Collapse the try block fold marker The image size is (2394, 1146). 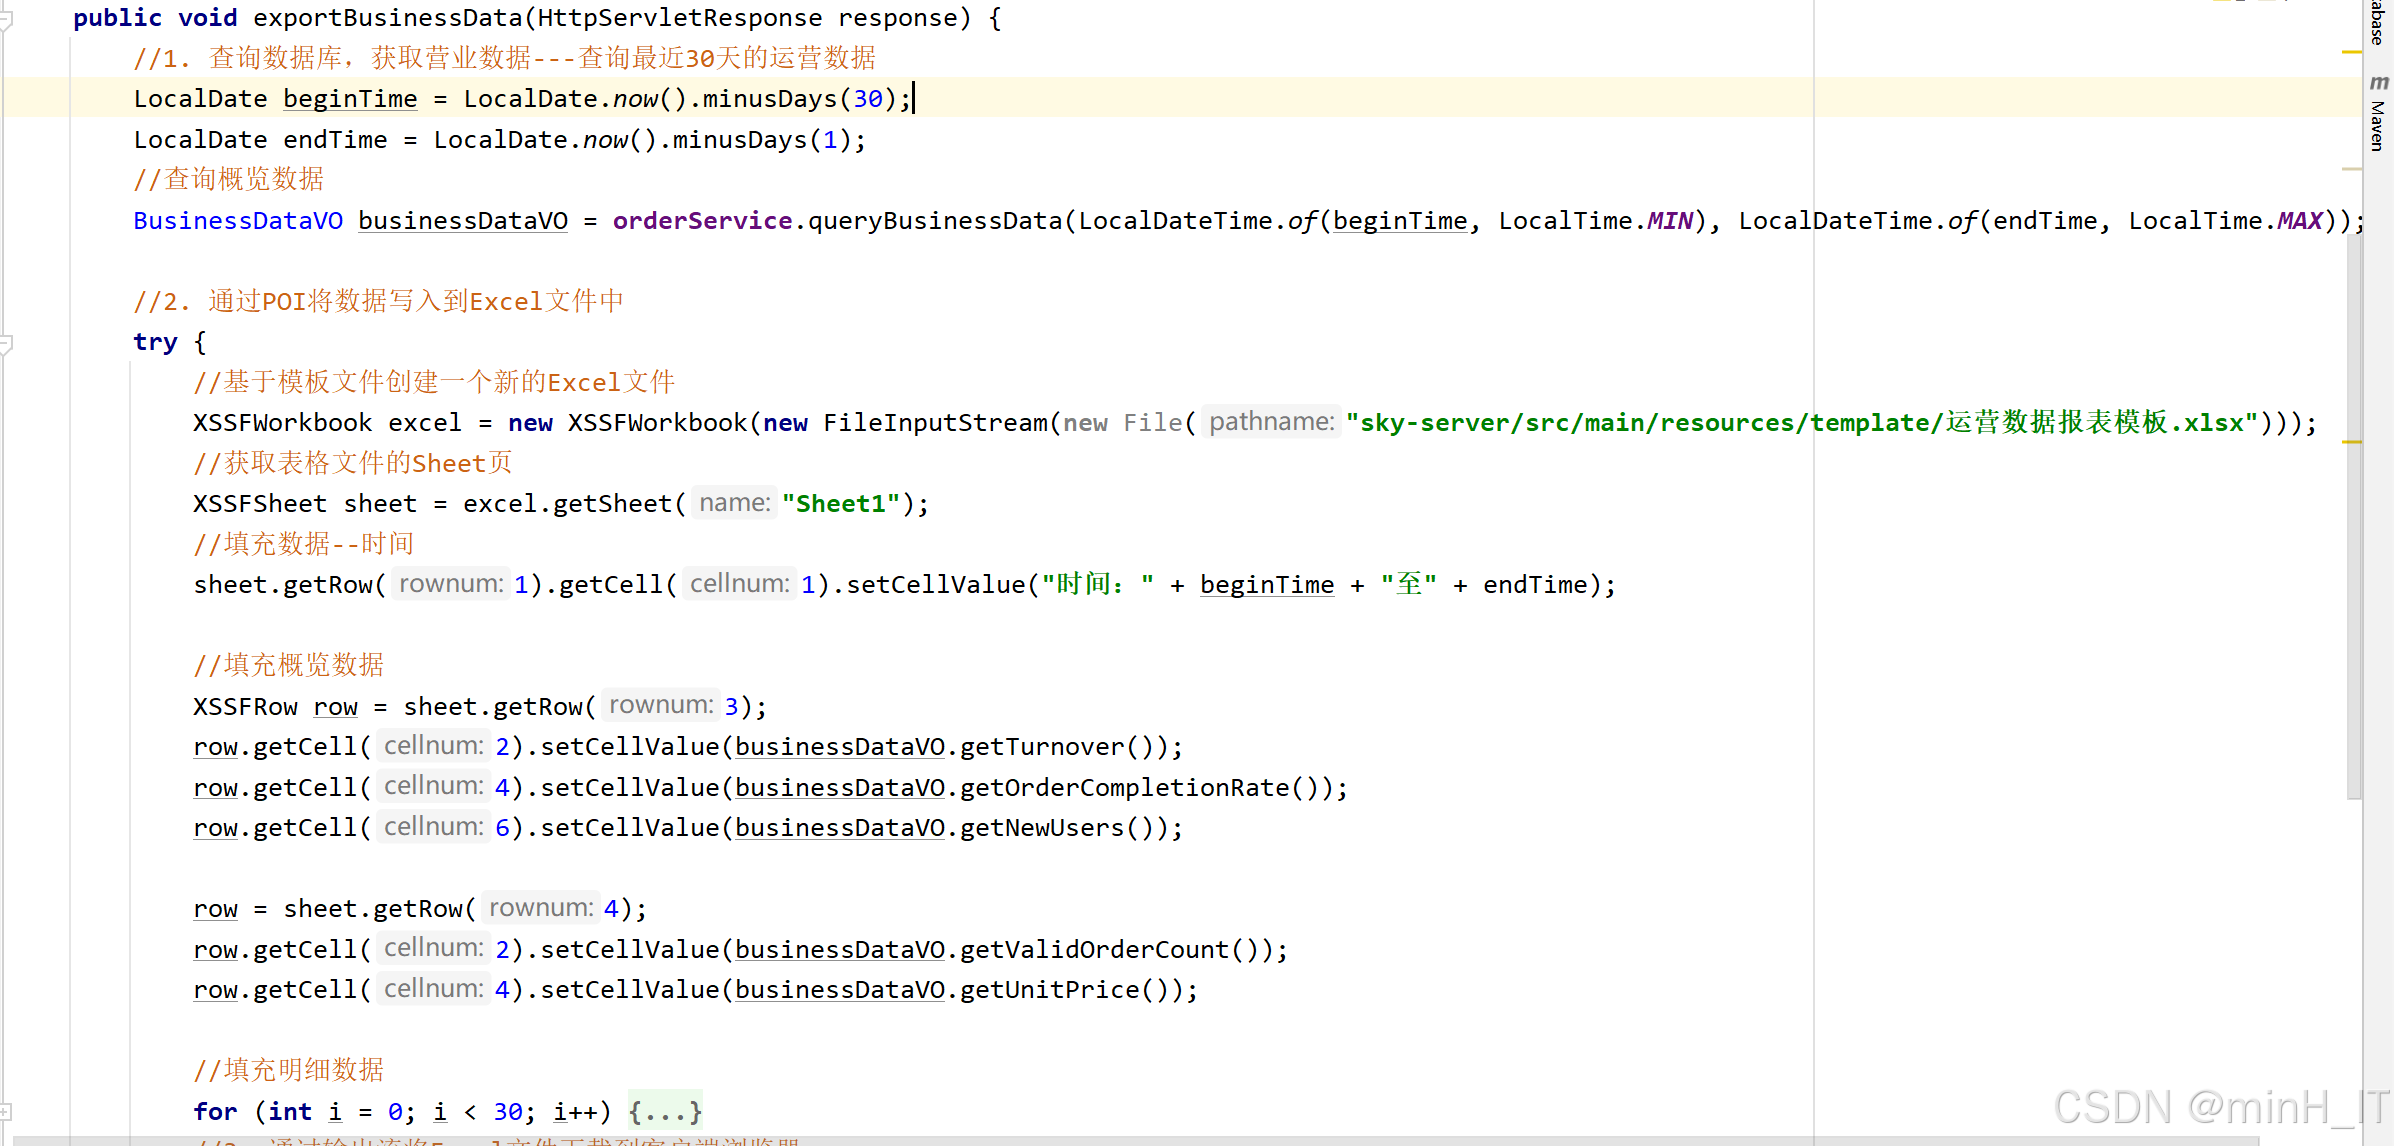pos(6,344)
